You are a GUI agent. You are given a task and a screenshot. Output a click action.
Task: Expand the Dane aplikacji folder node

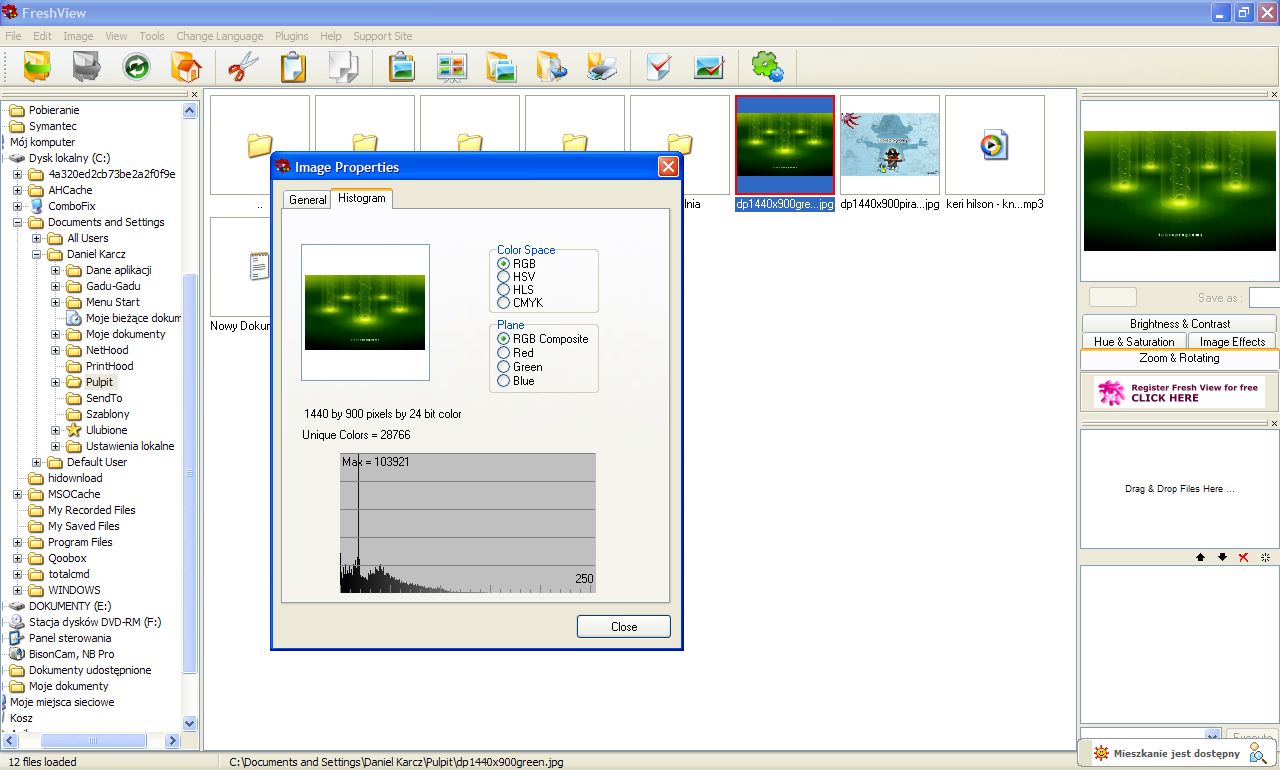tap(56, 270)
